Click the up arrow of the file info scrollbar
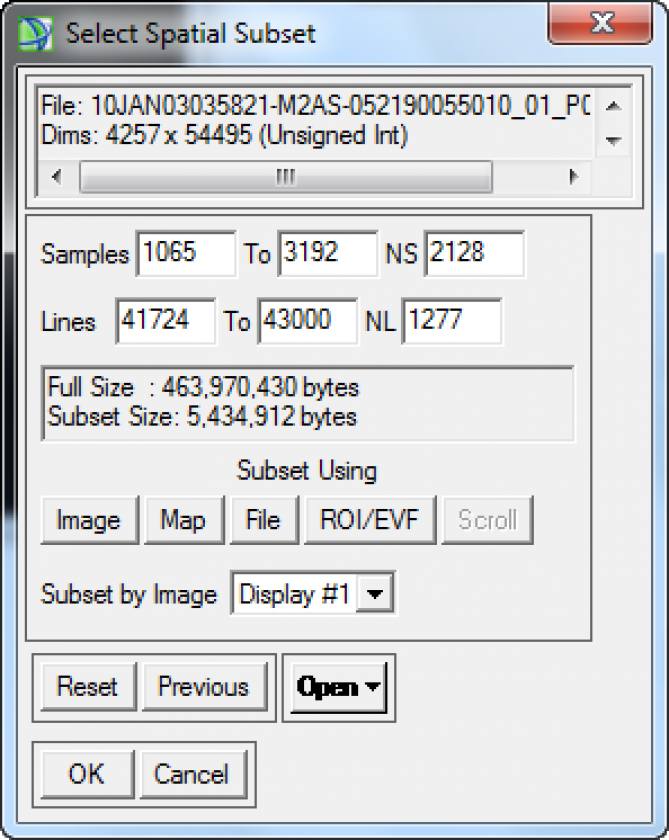Screen dimensions: 669x840 [x=613, y=106]
